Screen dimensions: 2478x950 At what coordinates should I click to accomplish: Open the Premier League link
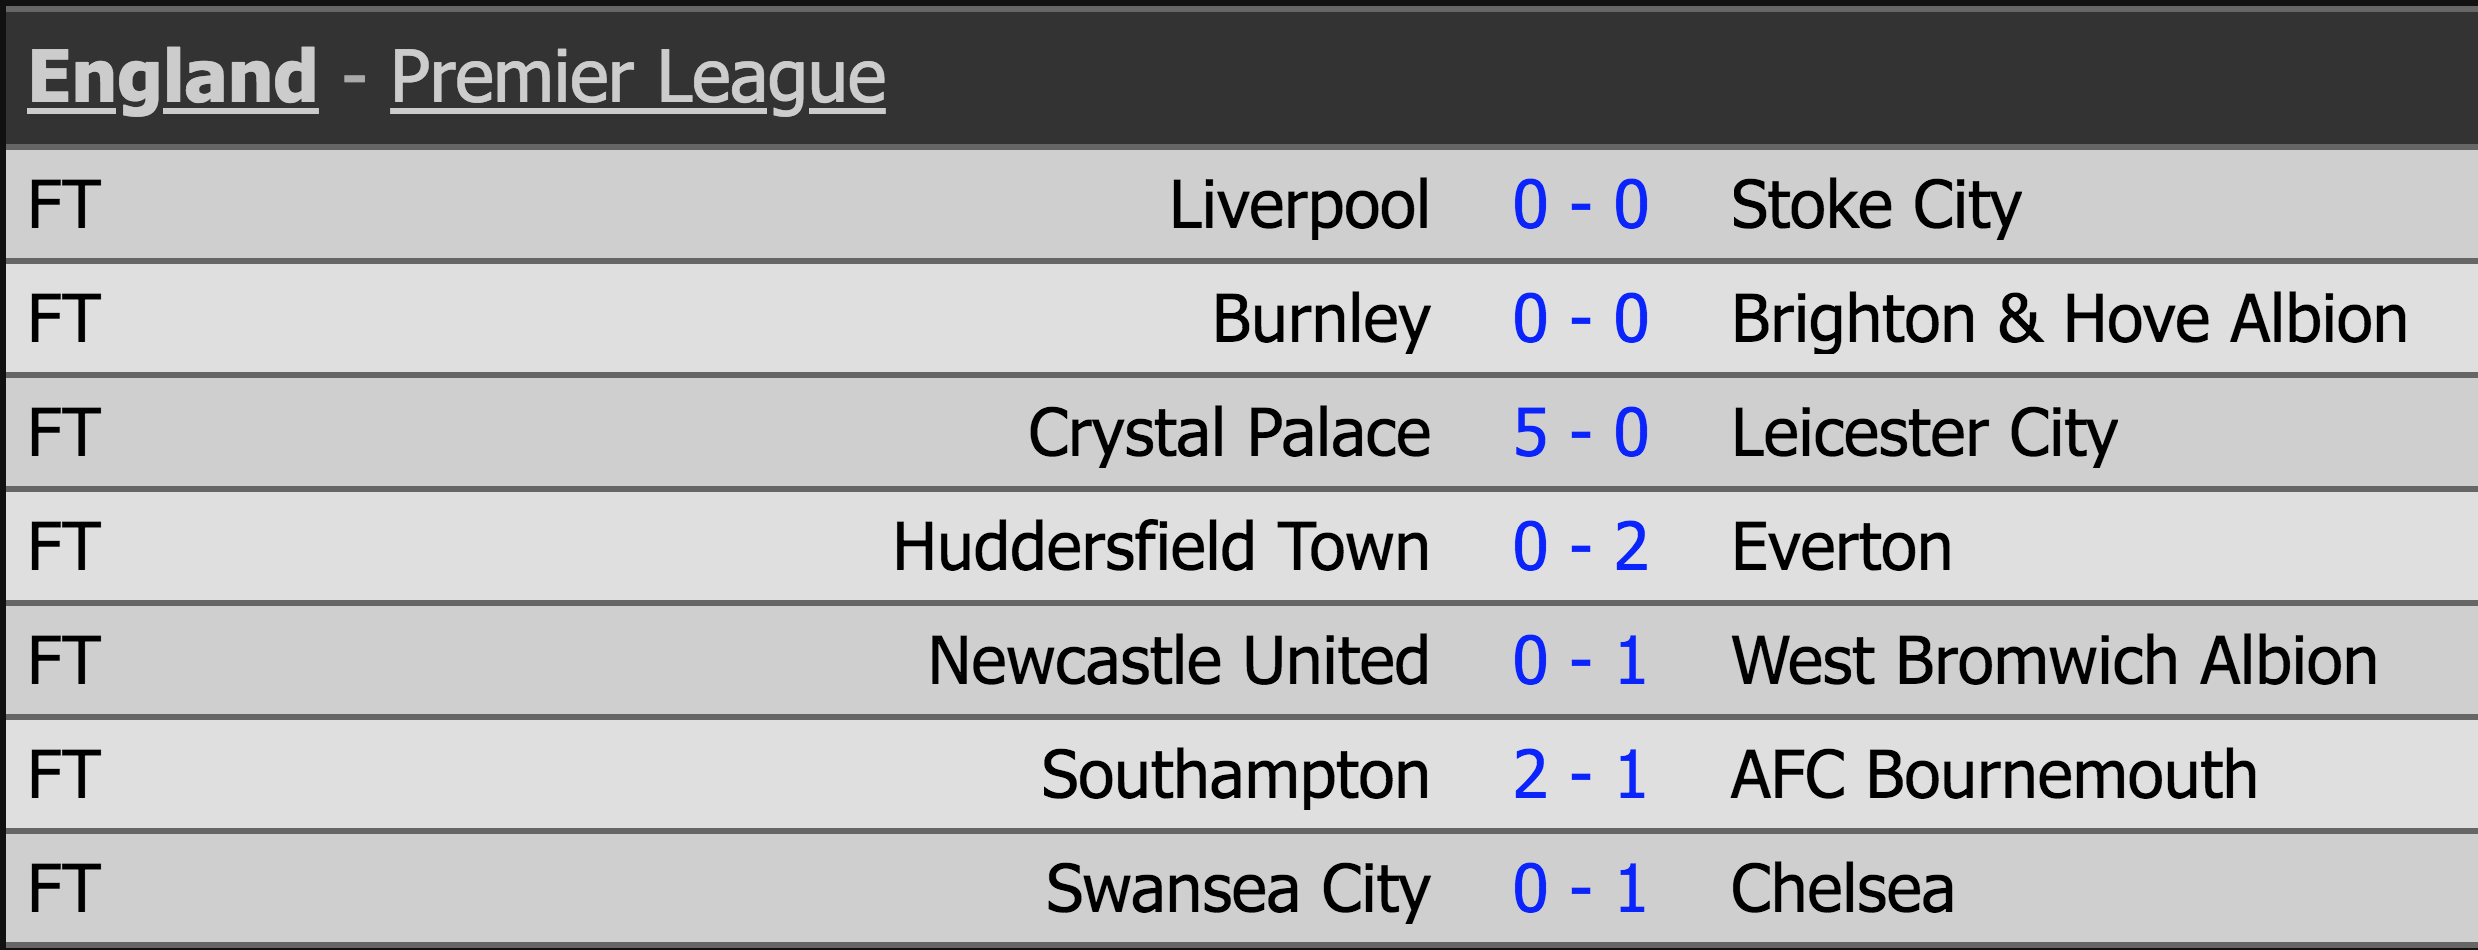tap(637, 77)
